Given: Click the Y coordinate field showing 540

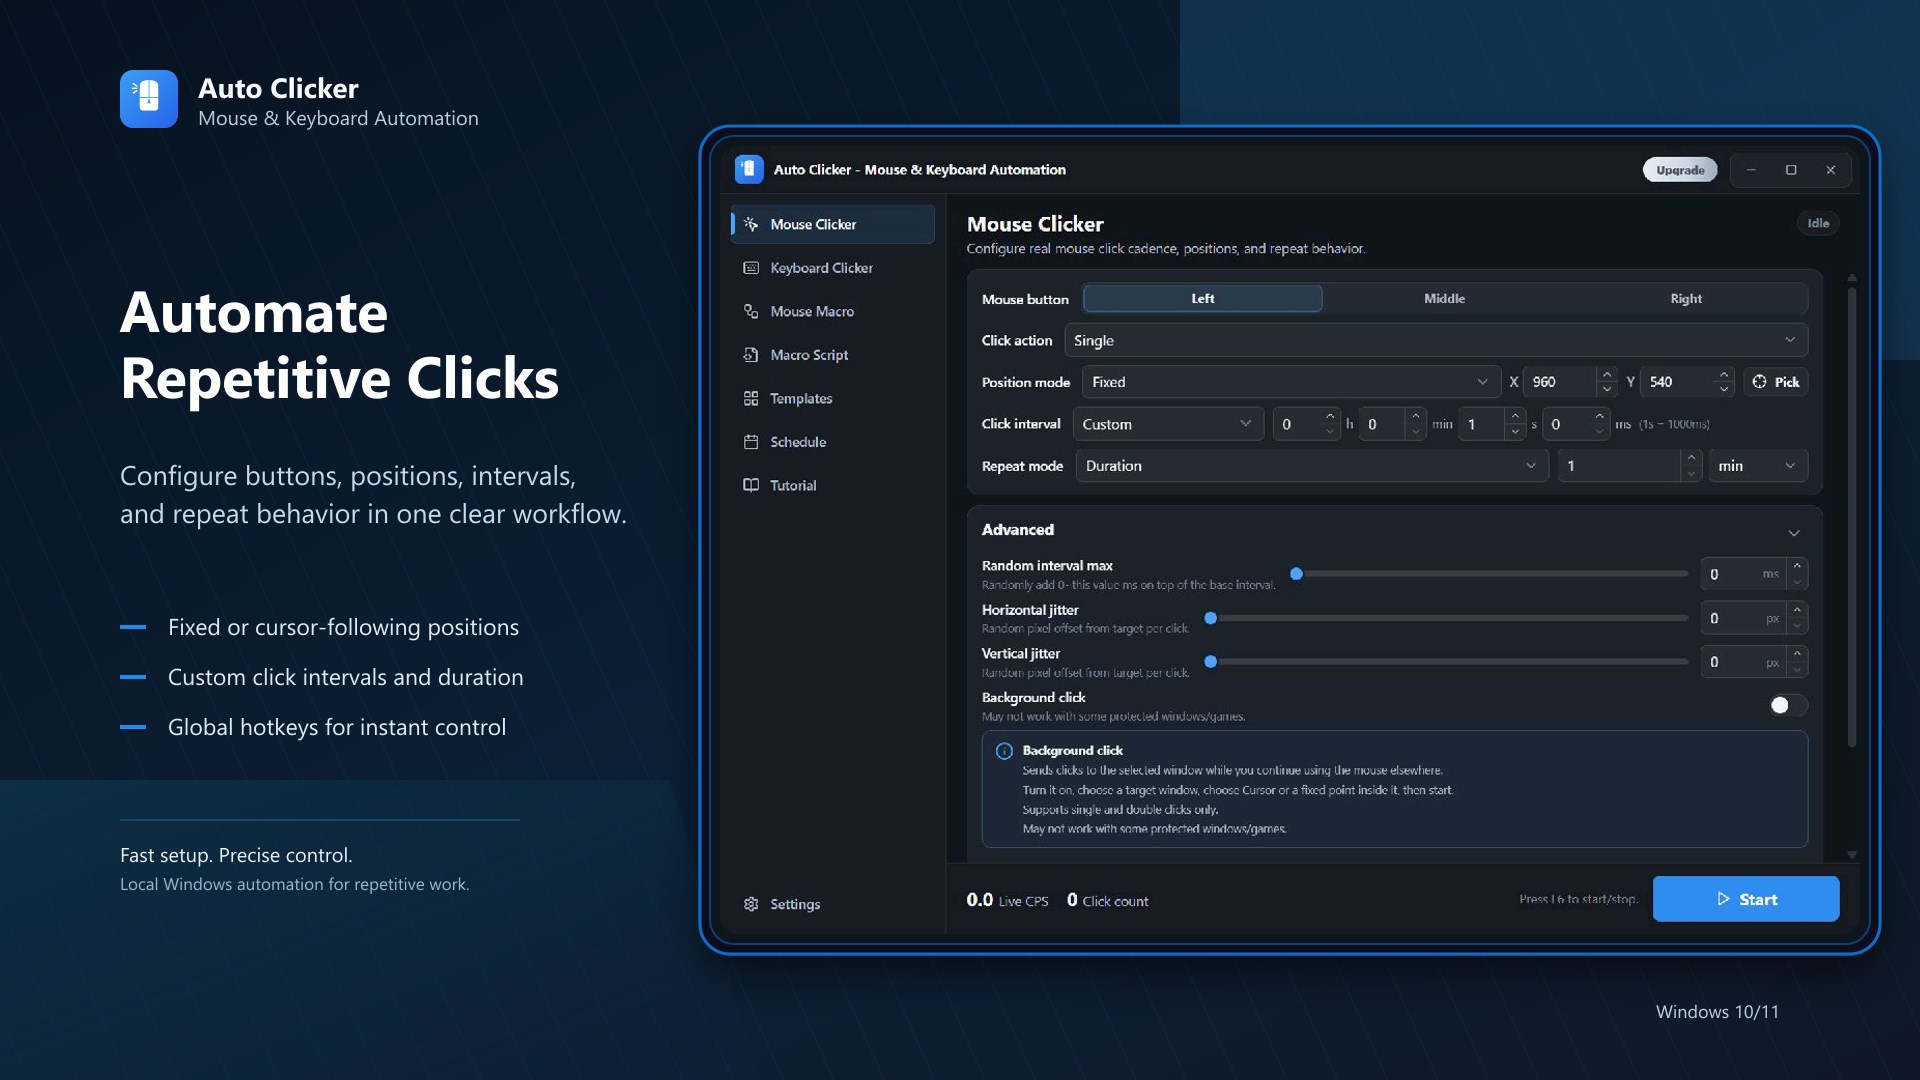Looking at the screenshot, I should (x=1677, y=382).
